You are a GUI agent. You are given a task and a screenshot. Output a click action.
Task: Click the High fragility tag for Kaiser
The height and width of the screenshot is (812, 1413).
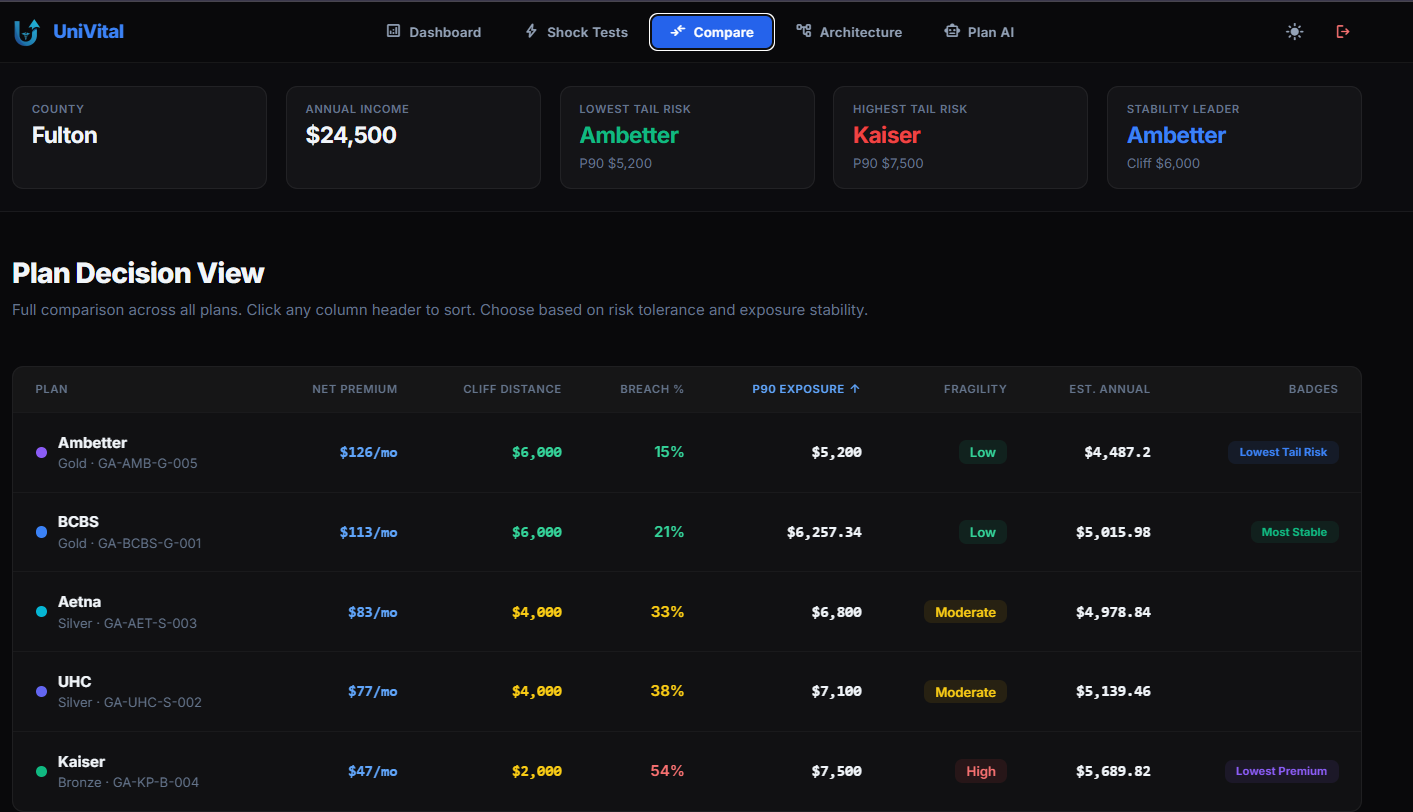click(x=980, y=771)
